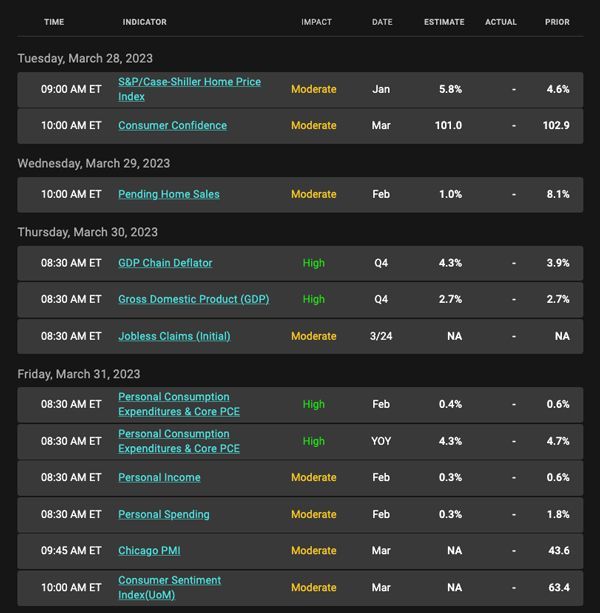This screenshot has height=613, width=600.
Task: Open the YOY Personal Consumption Expenditures link
Action: point(179,441)
